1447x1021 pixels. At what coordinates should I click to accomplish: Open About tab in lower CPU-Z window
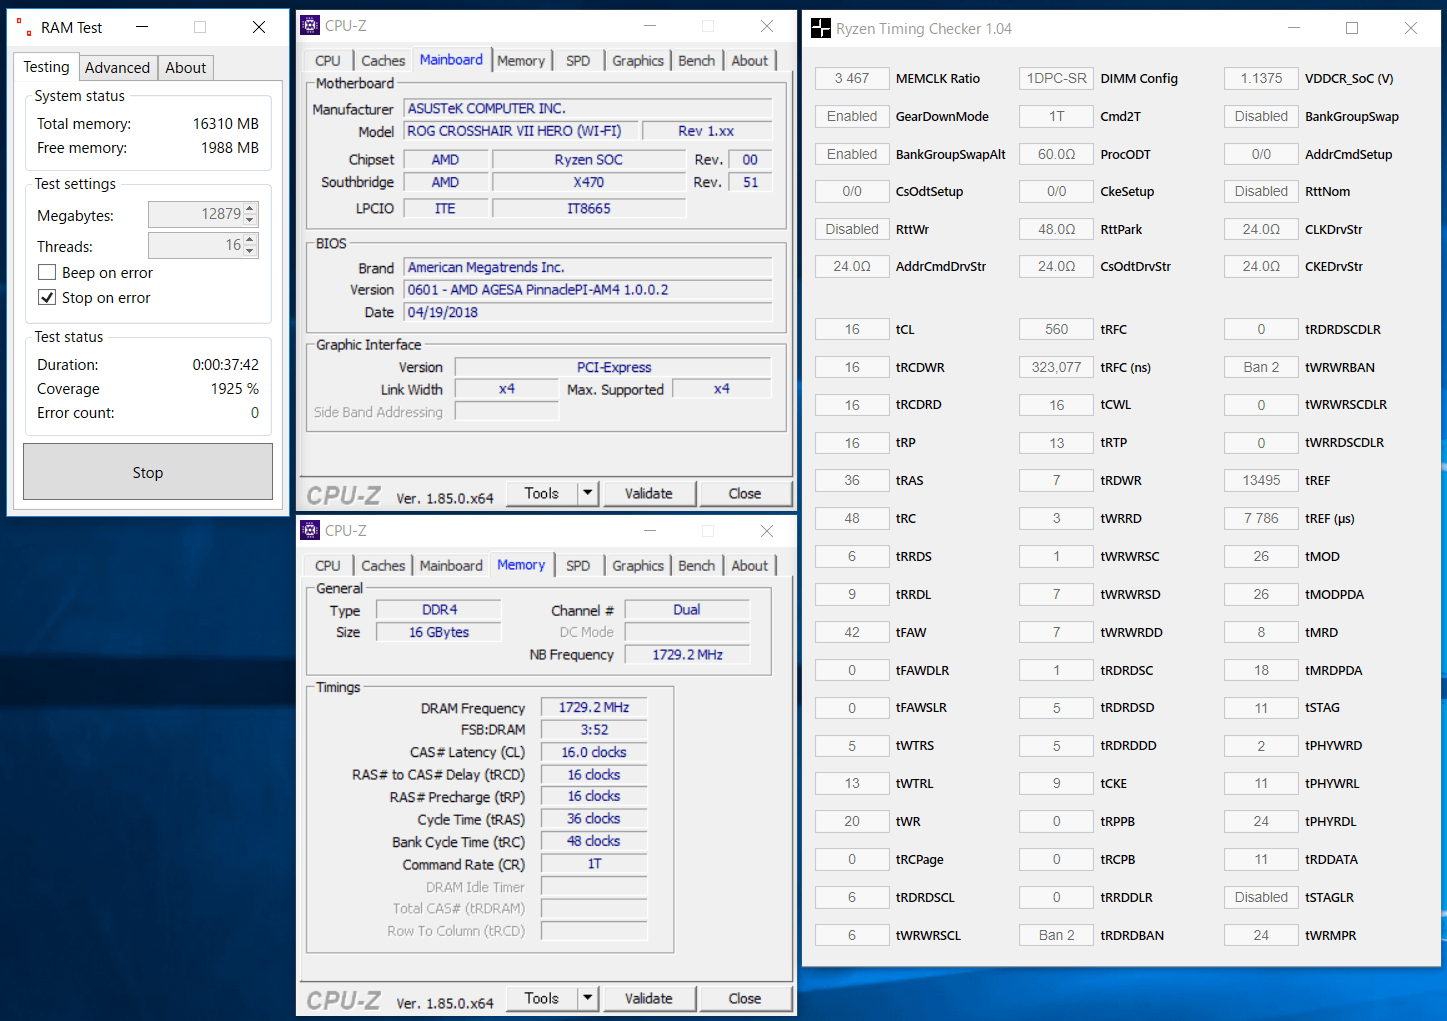750,566
